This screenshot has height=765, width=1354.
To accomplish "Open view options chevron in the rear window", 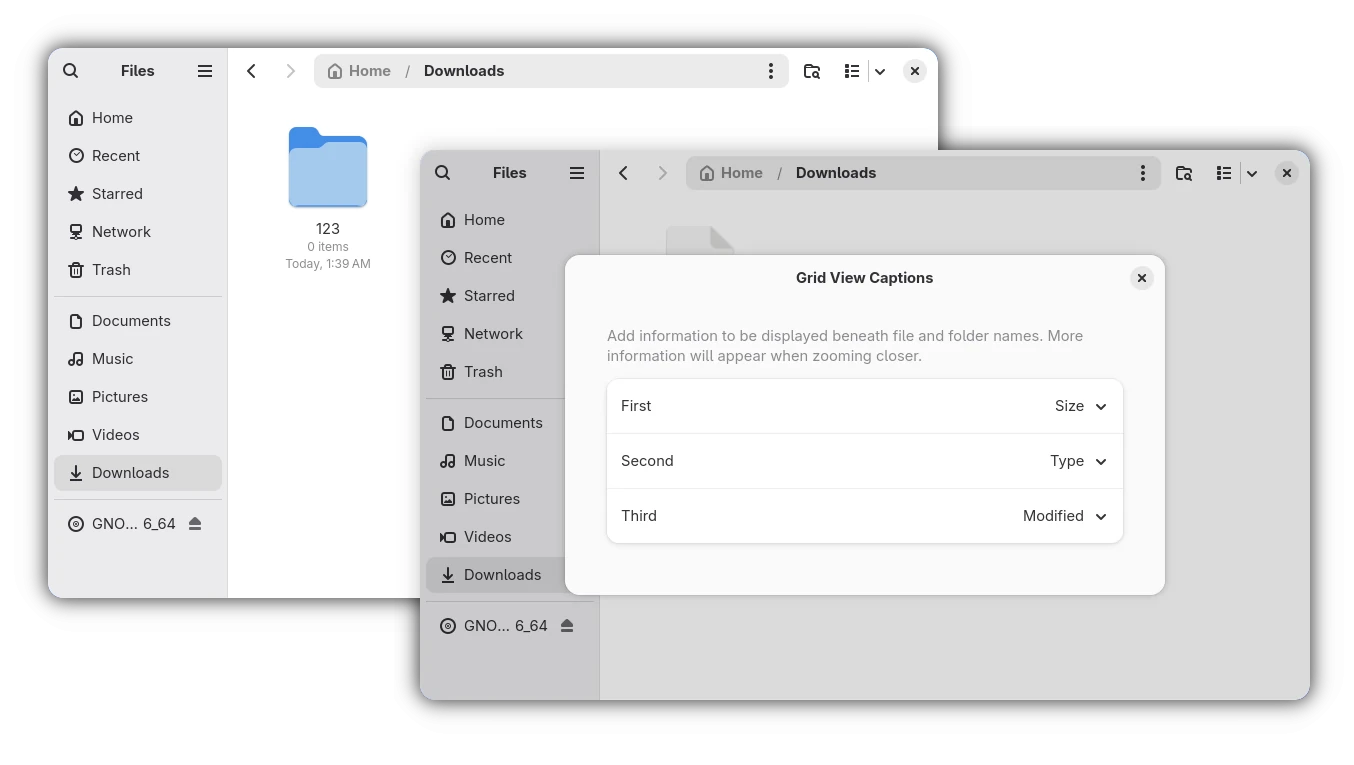I will (x=880, y=72).
